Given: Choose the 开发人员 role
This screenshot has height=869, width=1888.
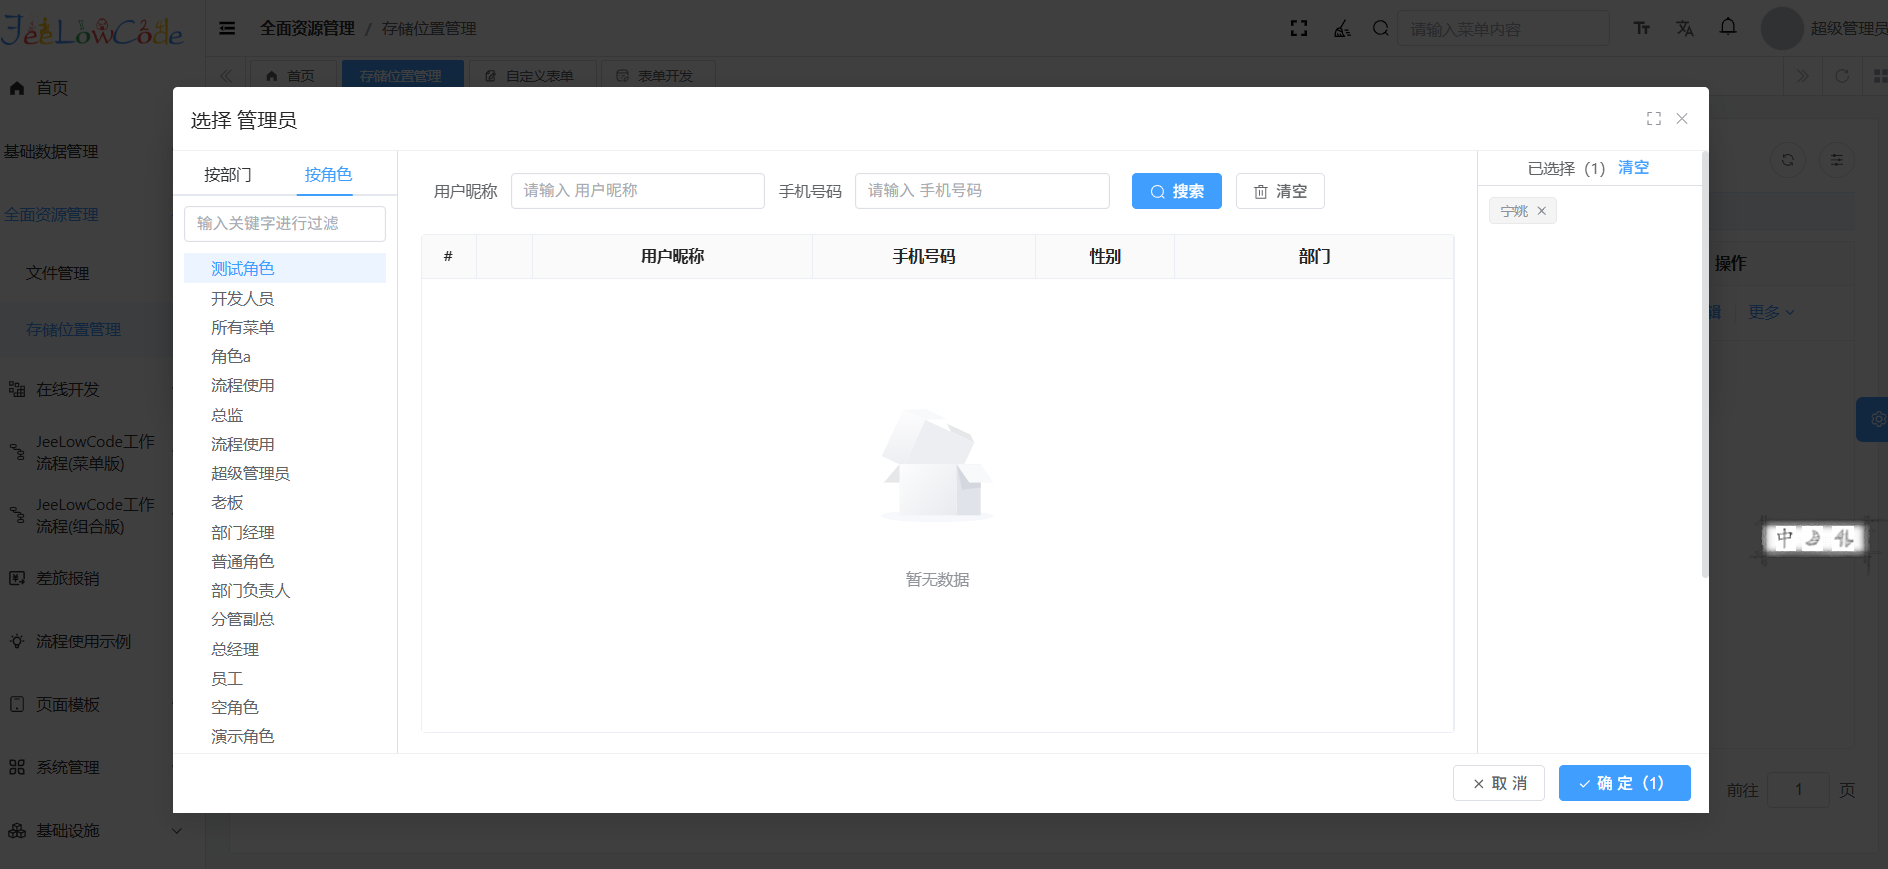Looking at the screenshot, I should [x=242, y=299].
